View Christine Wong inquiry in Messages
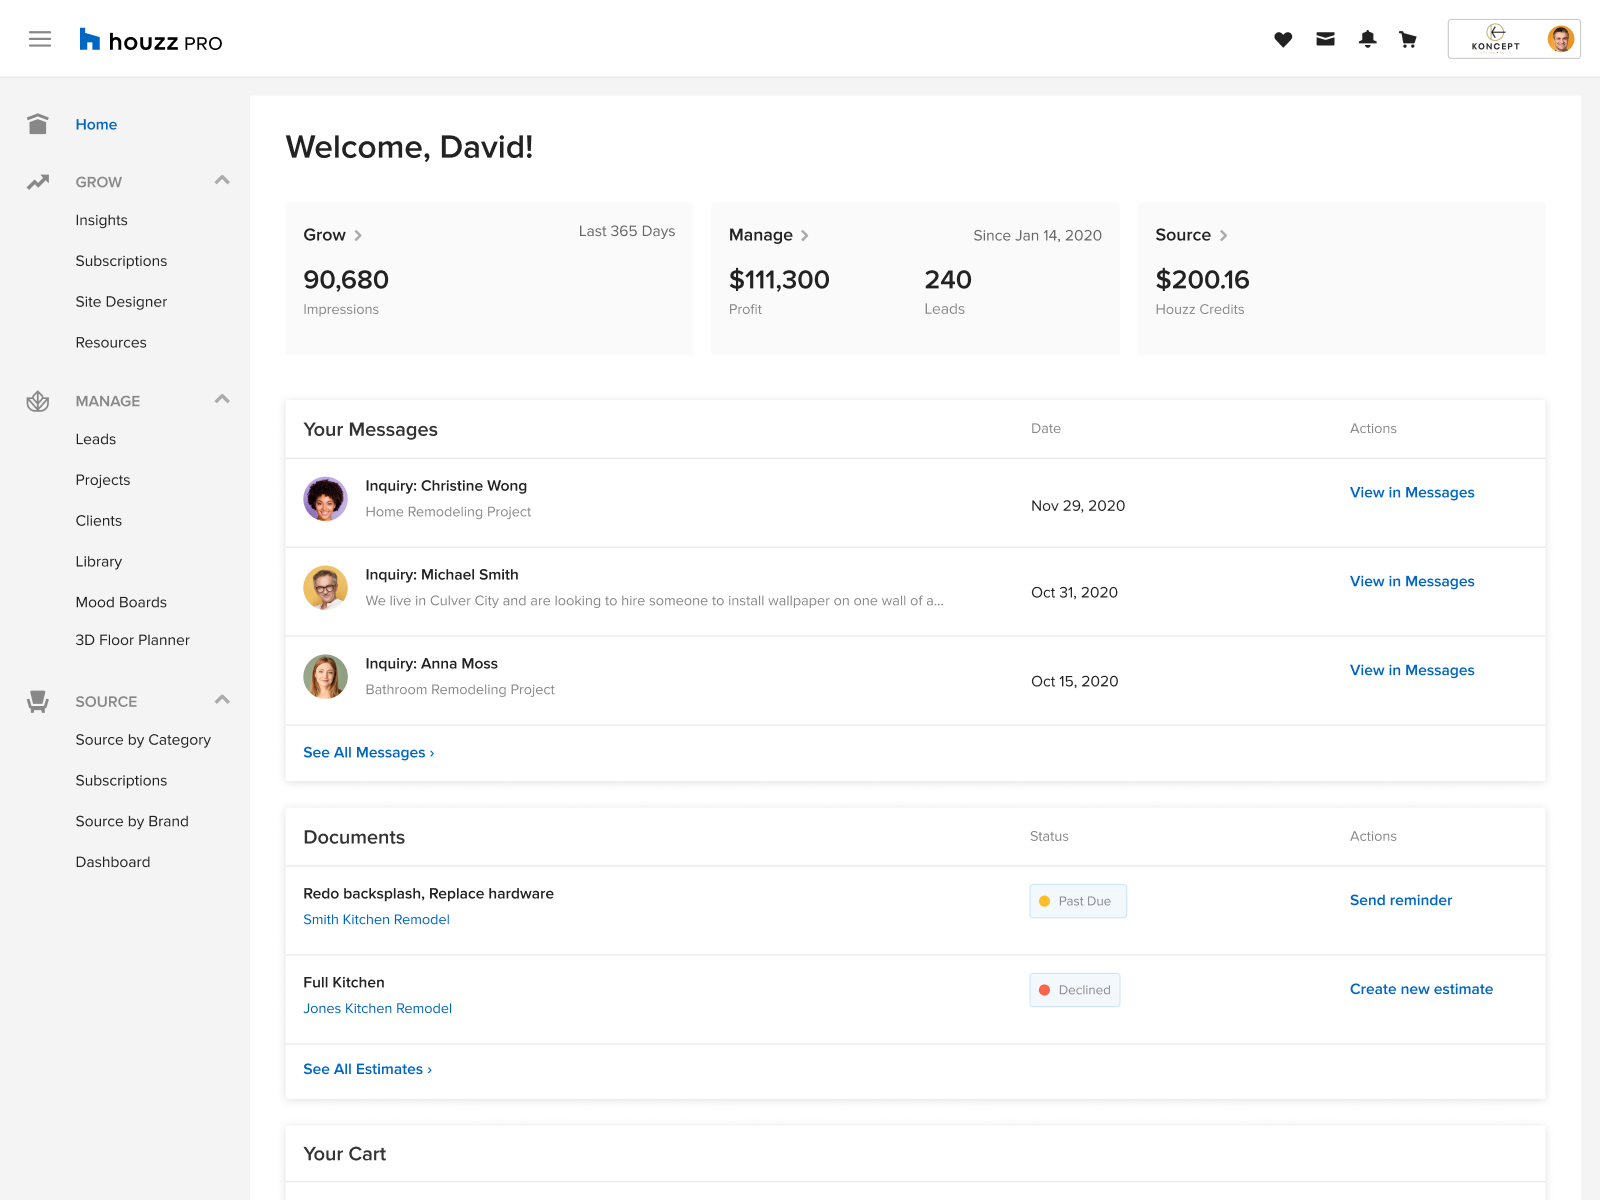This screenshot has height=1200, width=1600. click(x=1411, y=492)
